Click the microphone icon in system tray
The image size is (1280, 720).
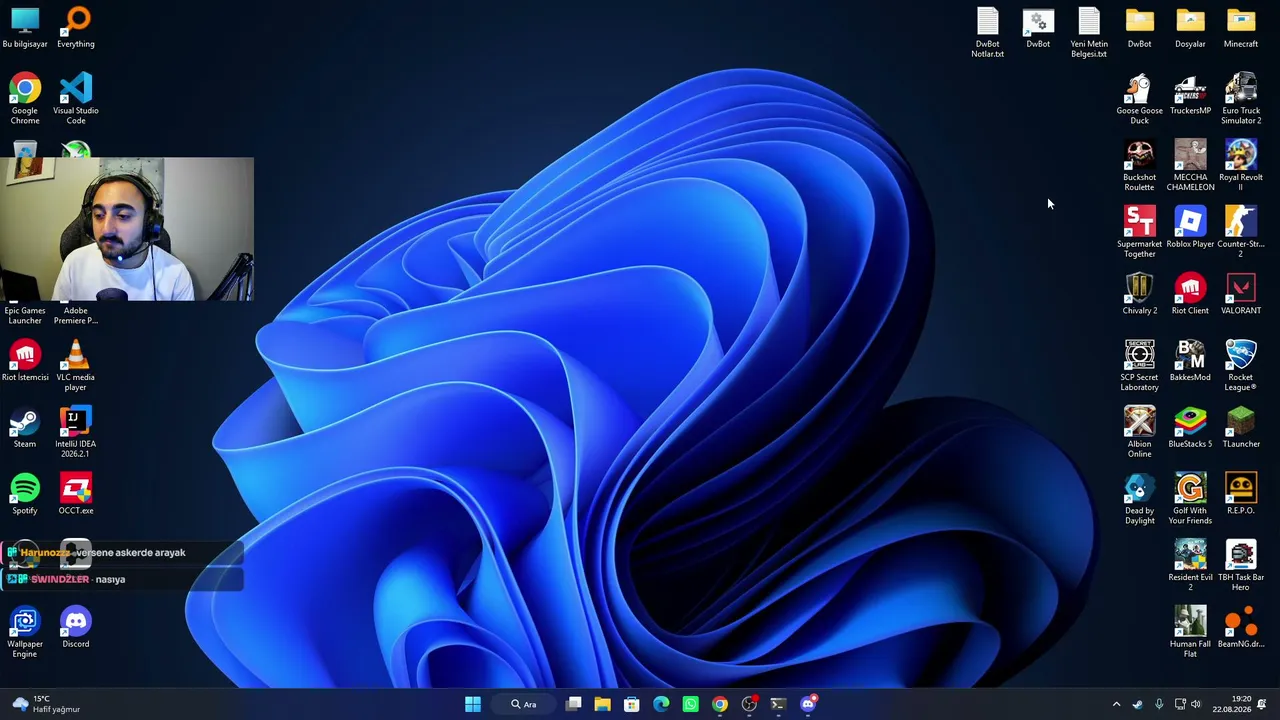coord(1159,704)
